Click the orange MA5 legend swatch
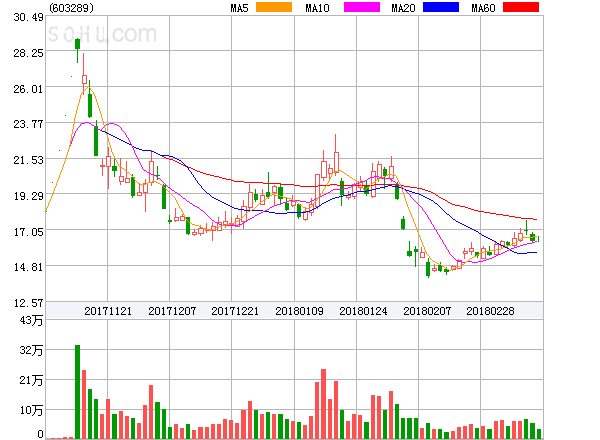600x440 pixels. (274, 7)
